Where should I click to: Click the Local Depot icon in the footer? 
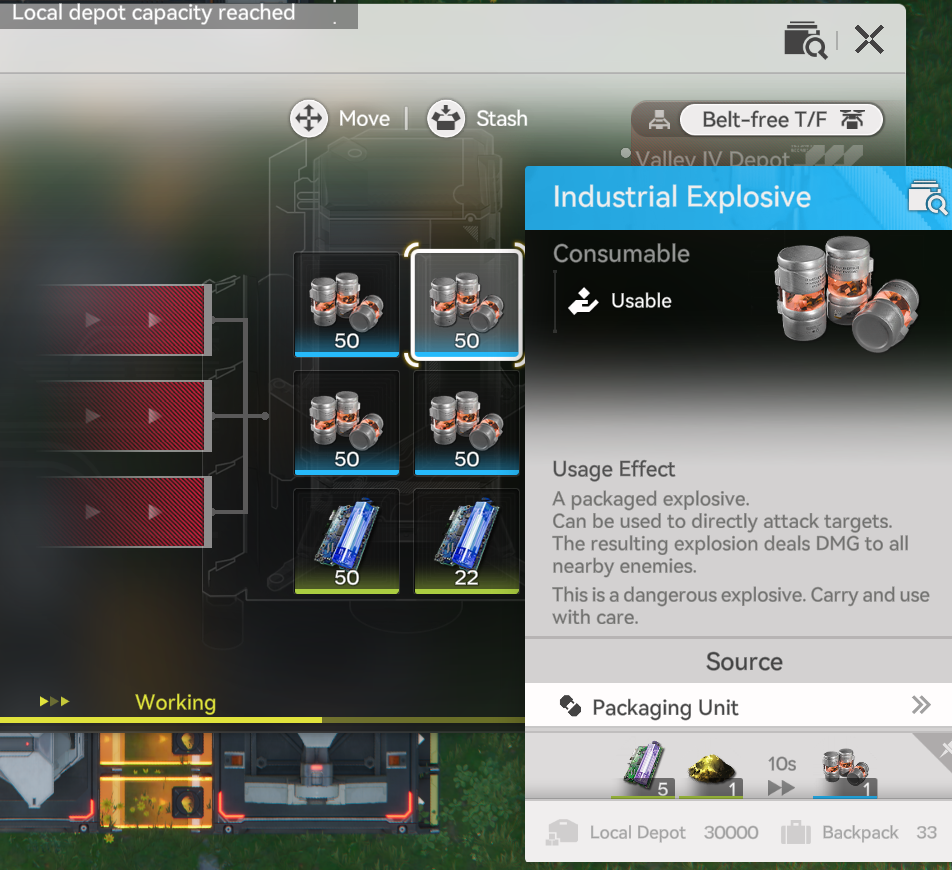[x=562, y=832]
